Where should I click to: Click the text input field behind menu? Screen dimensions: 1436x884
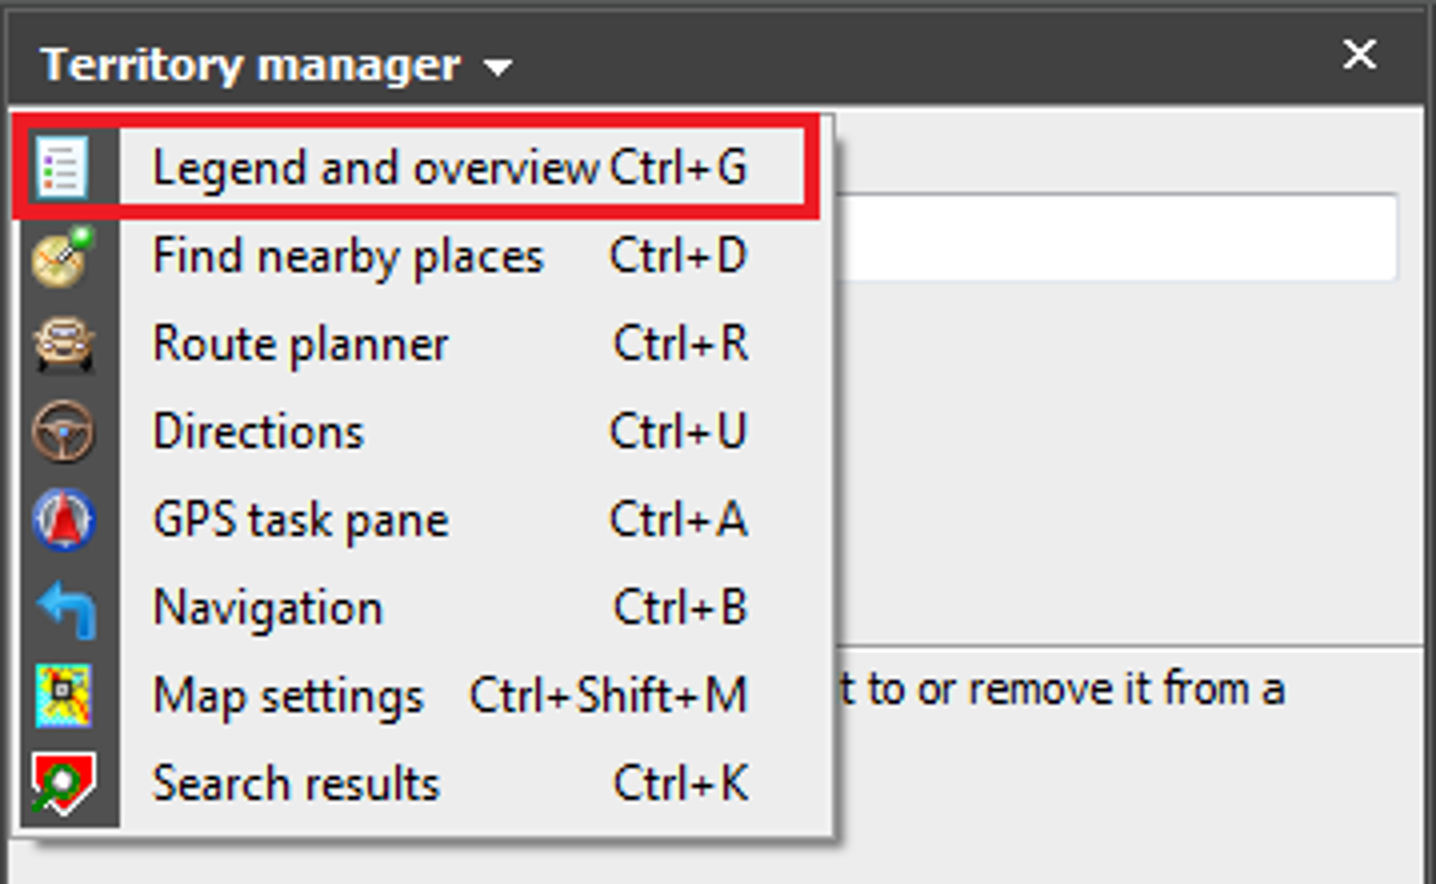(1116, 238)
